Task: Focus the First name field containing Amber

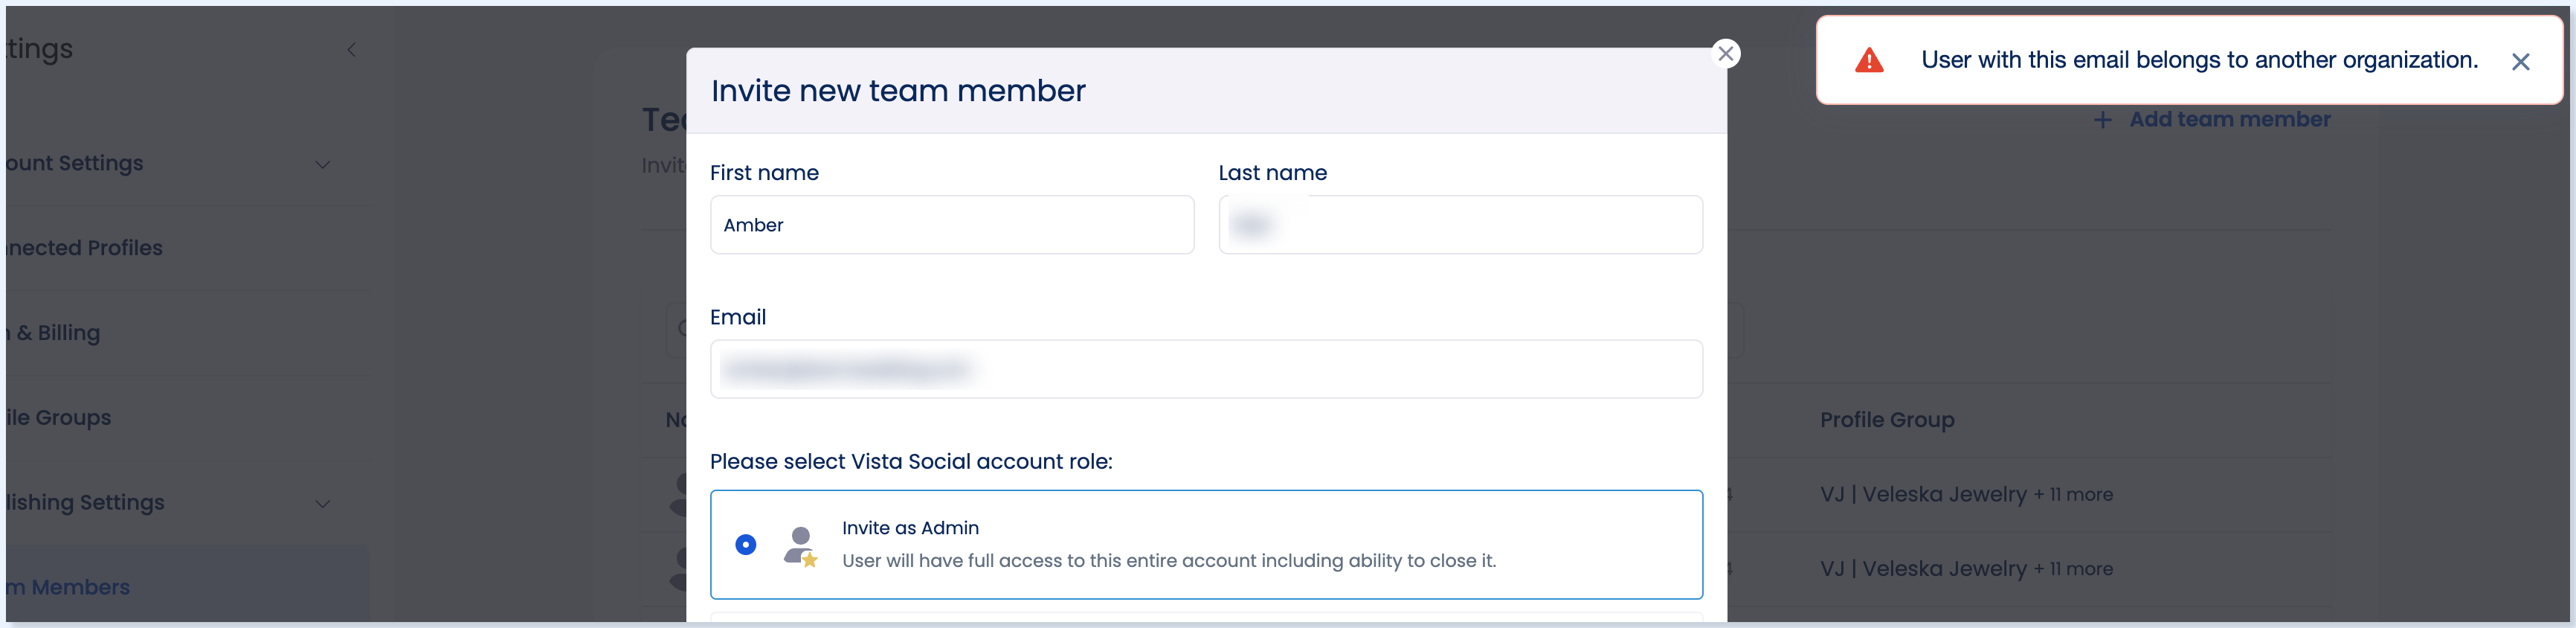Action: (951, 225)
